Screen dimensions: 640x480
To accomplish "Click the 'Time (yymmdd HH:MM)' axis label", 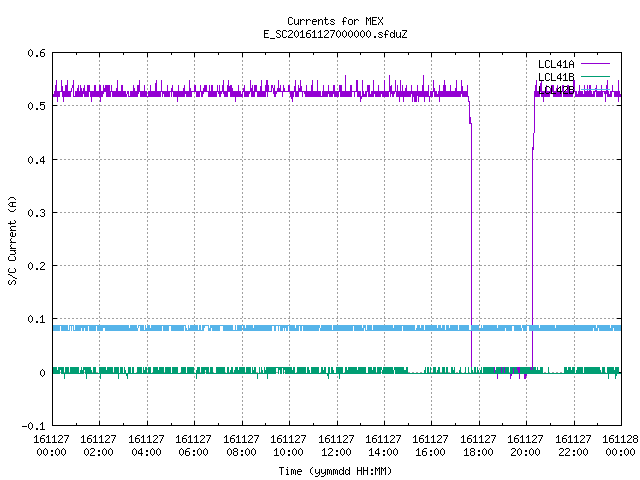I will (335, 471).
